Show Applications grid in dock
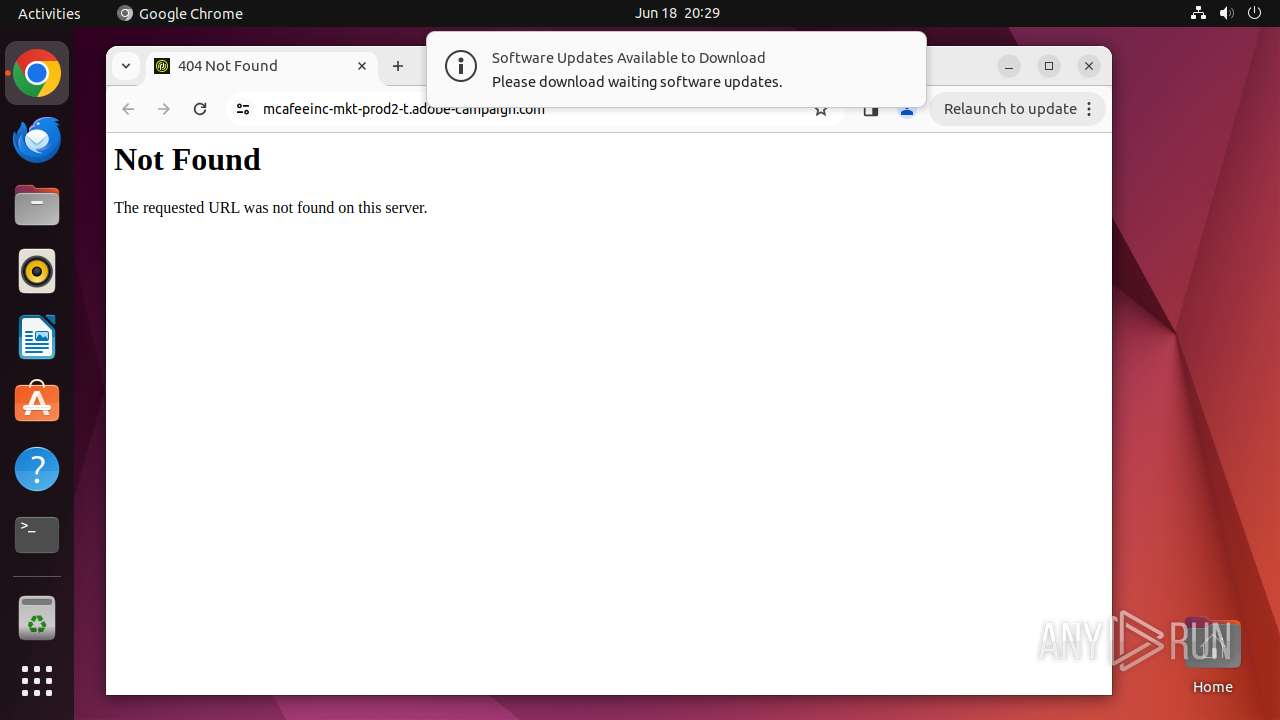The width and height of the screenshot is (1280, 720). click(37, 681)
